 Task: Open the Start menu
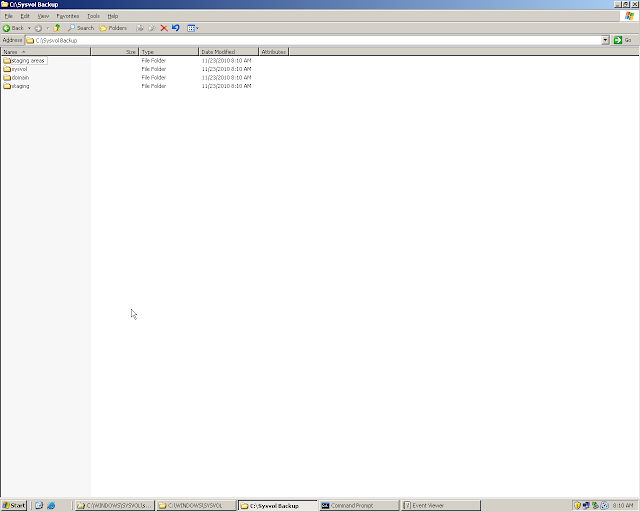pyautogui.click(x=13, y=505)
